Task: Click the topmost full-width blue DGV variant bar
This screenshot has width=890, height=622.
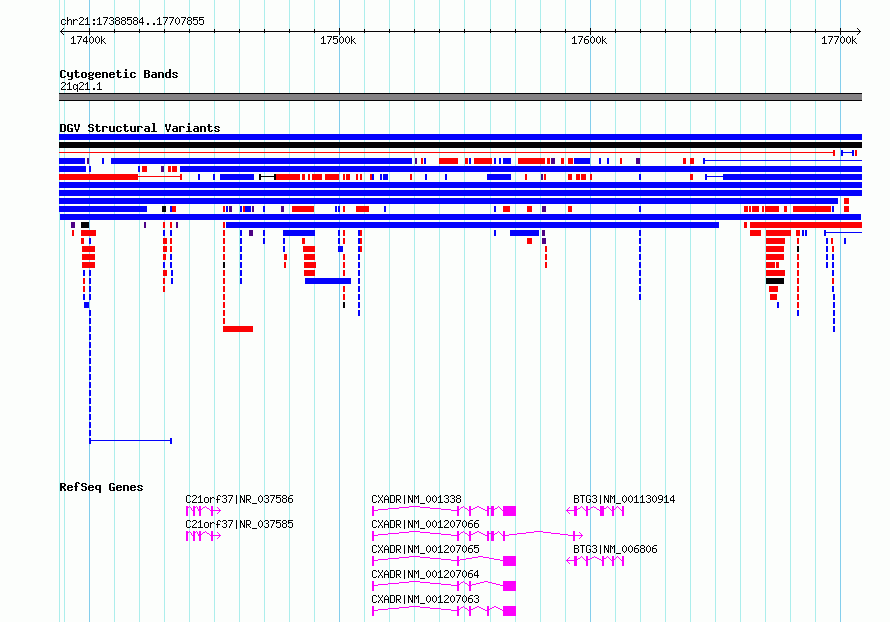Action: 460,137
